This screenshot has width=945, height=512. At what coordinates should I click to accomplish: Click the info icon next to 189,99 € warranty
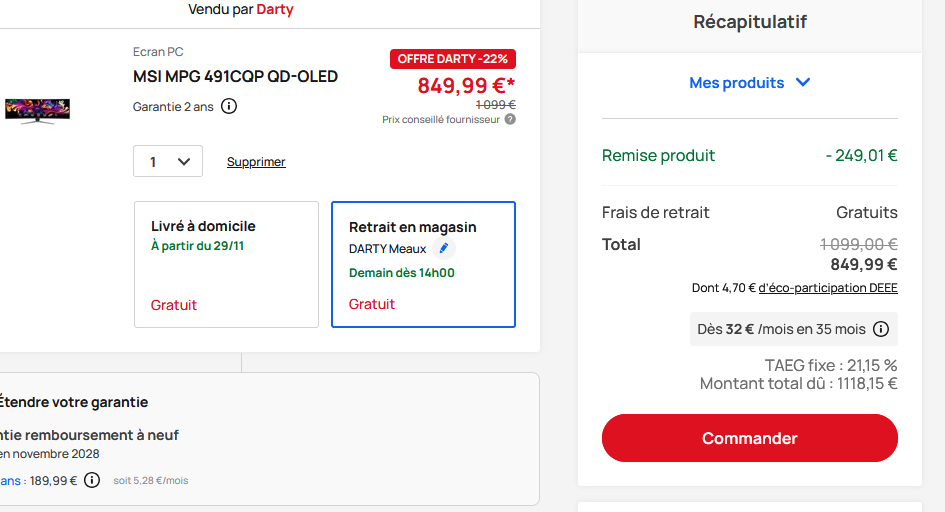click(x=92, y=480)
